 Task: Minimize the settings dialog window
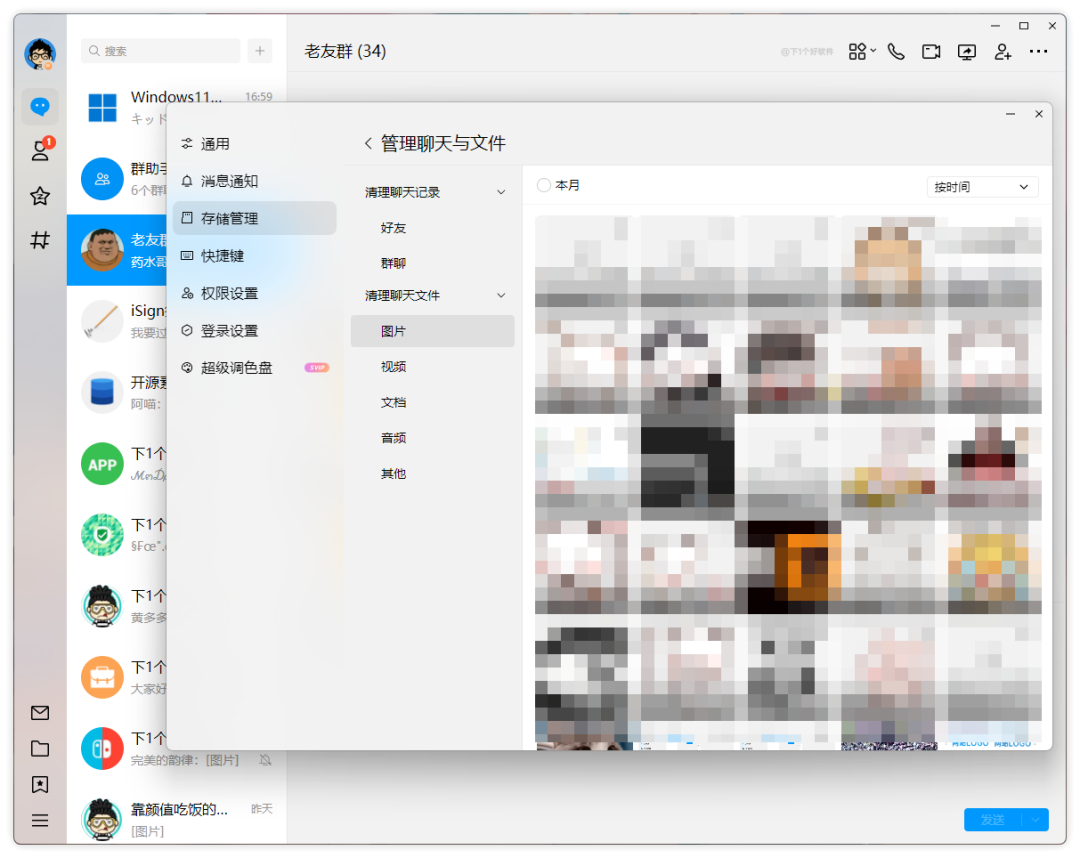coord(1010,114)
